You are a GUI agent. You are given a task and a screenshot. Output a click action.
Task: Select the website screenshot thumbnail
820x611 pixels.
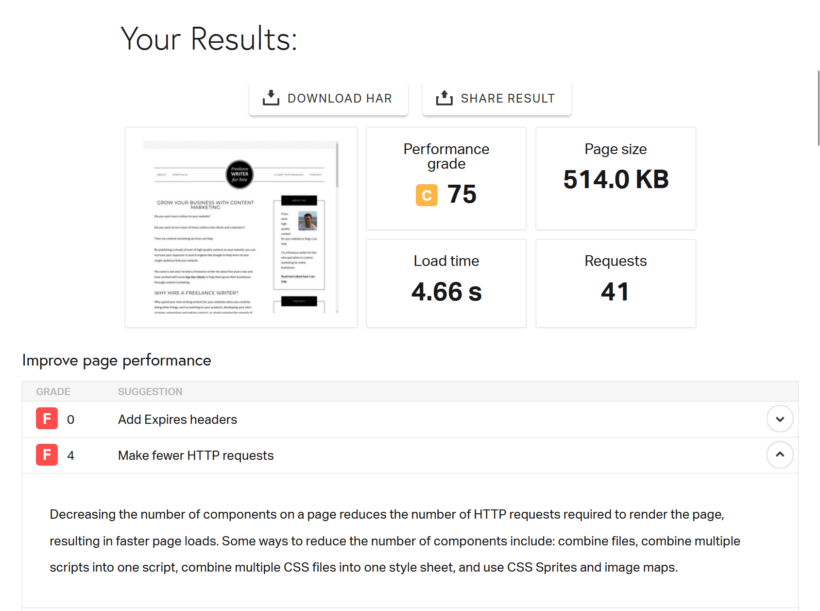[x=240, y=226]
